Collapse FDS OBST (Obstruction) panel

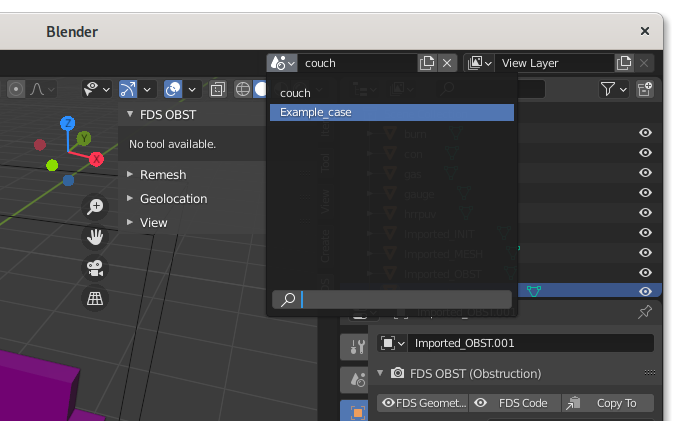click(380, 373)
